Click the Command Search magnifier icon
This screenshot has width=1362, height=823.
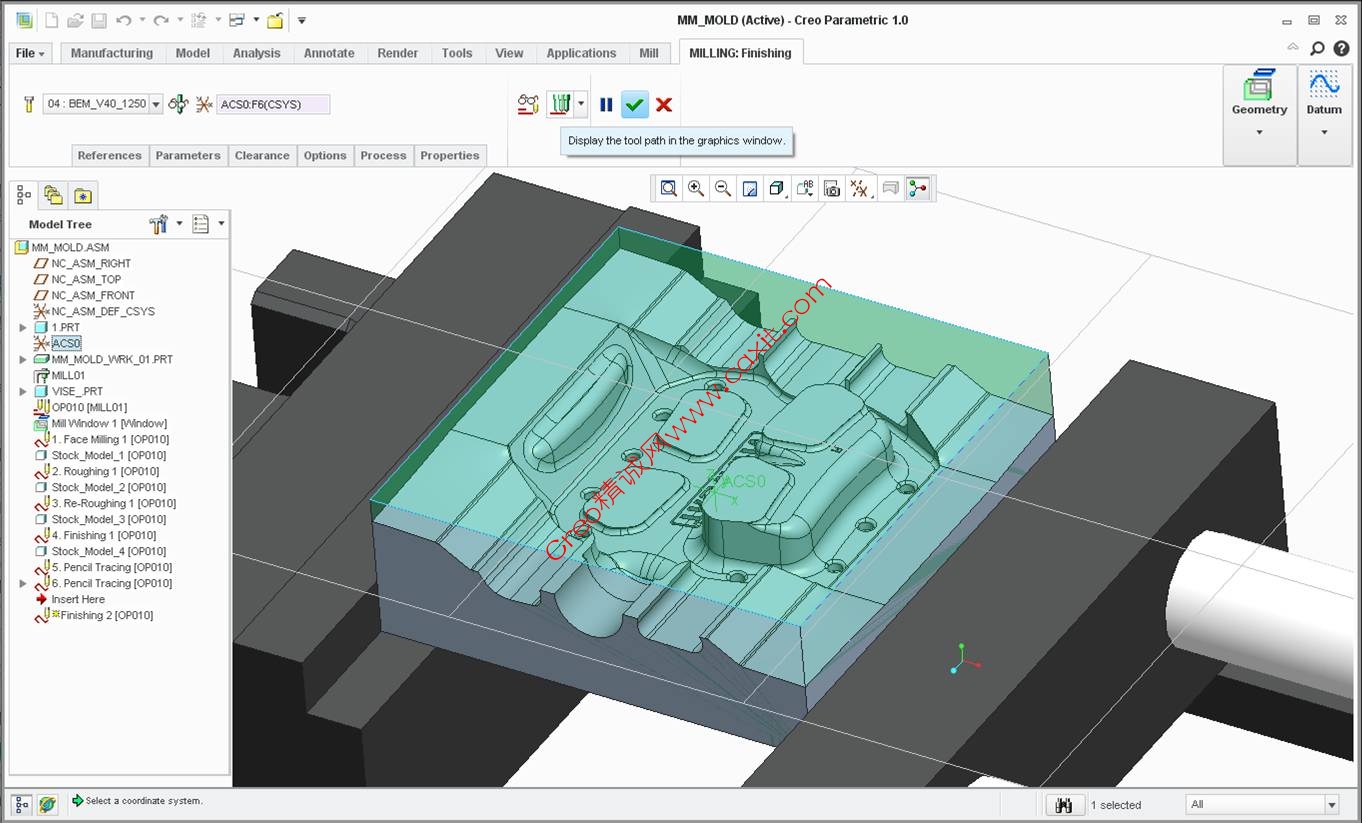pyautogui.click(x=1318, y=48)
